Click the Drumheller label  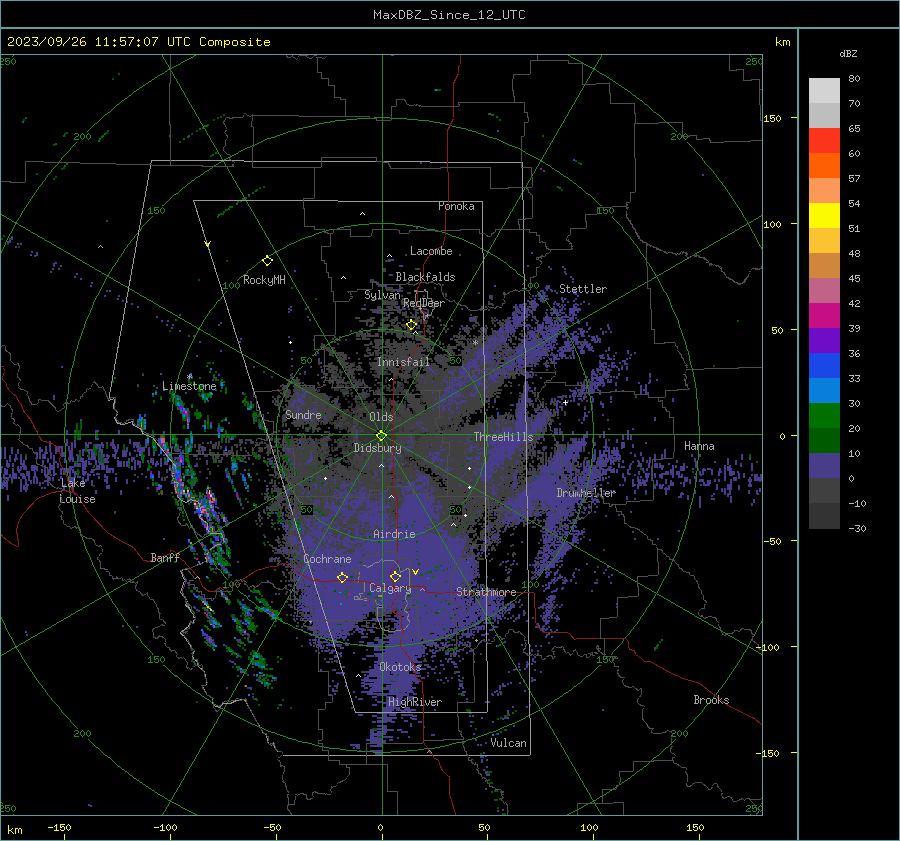click(x=586, y=493)
